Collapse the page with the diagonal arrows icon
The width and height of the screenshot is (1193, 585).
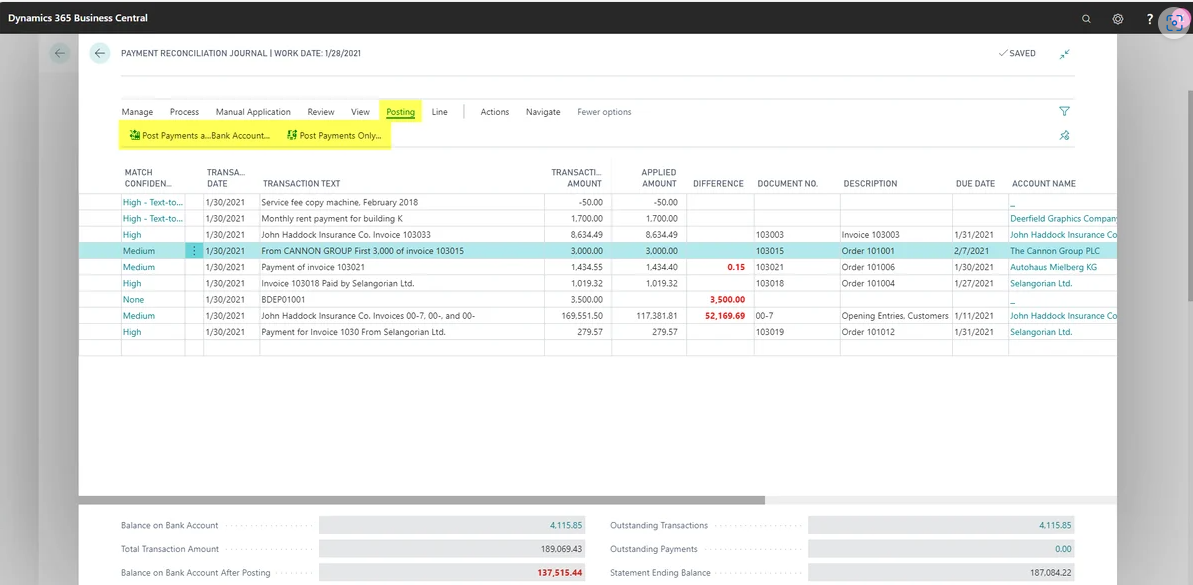(1064, 54)
